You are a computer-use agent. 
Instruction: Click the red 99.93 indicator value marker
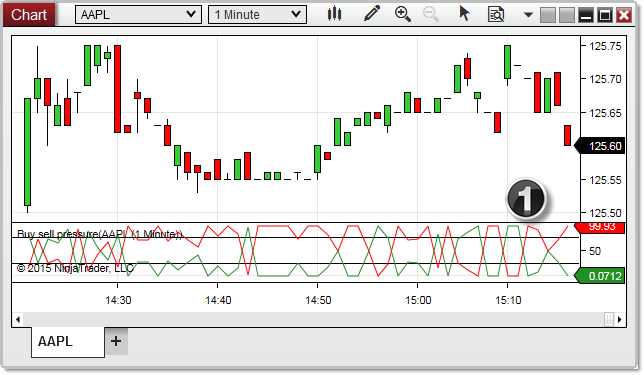[600, 227]
